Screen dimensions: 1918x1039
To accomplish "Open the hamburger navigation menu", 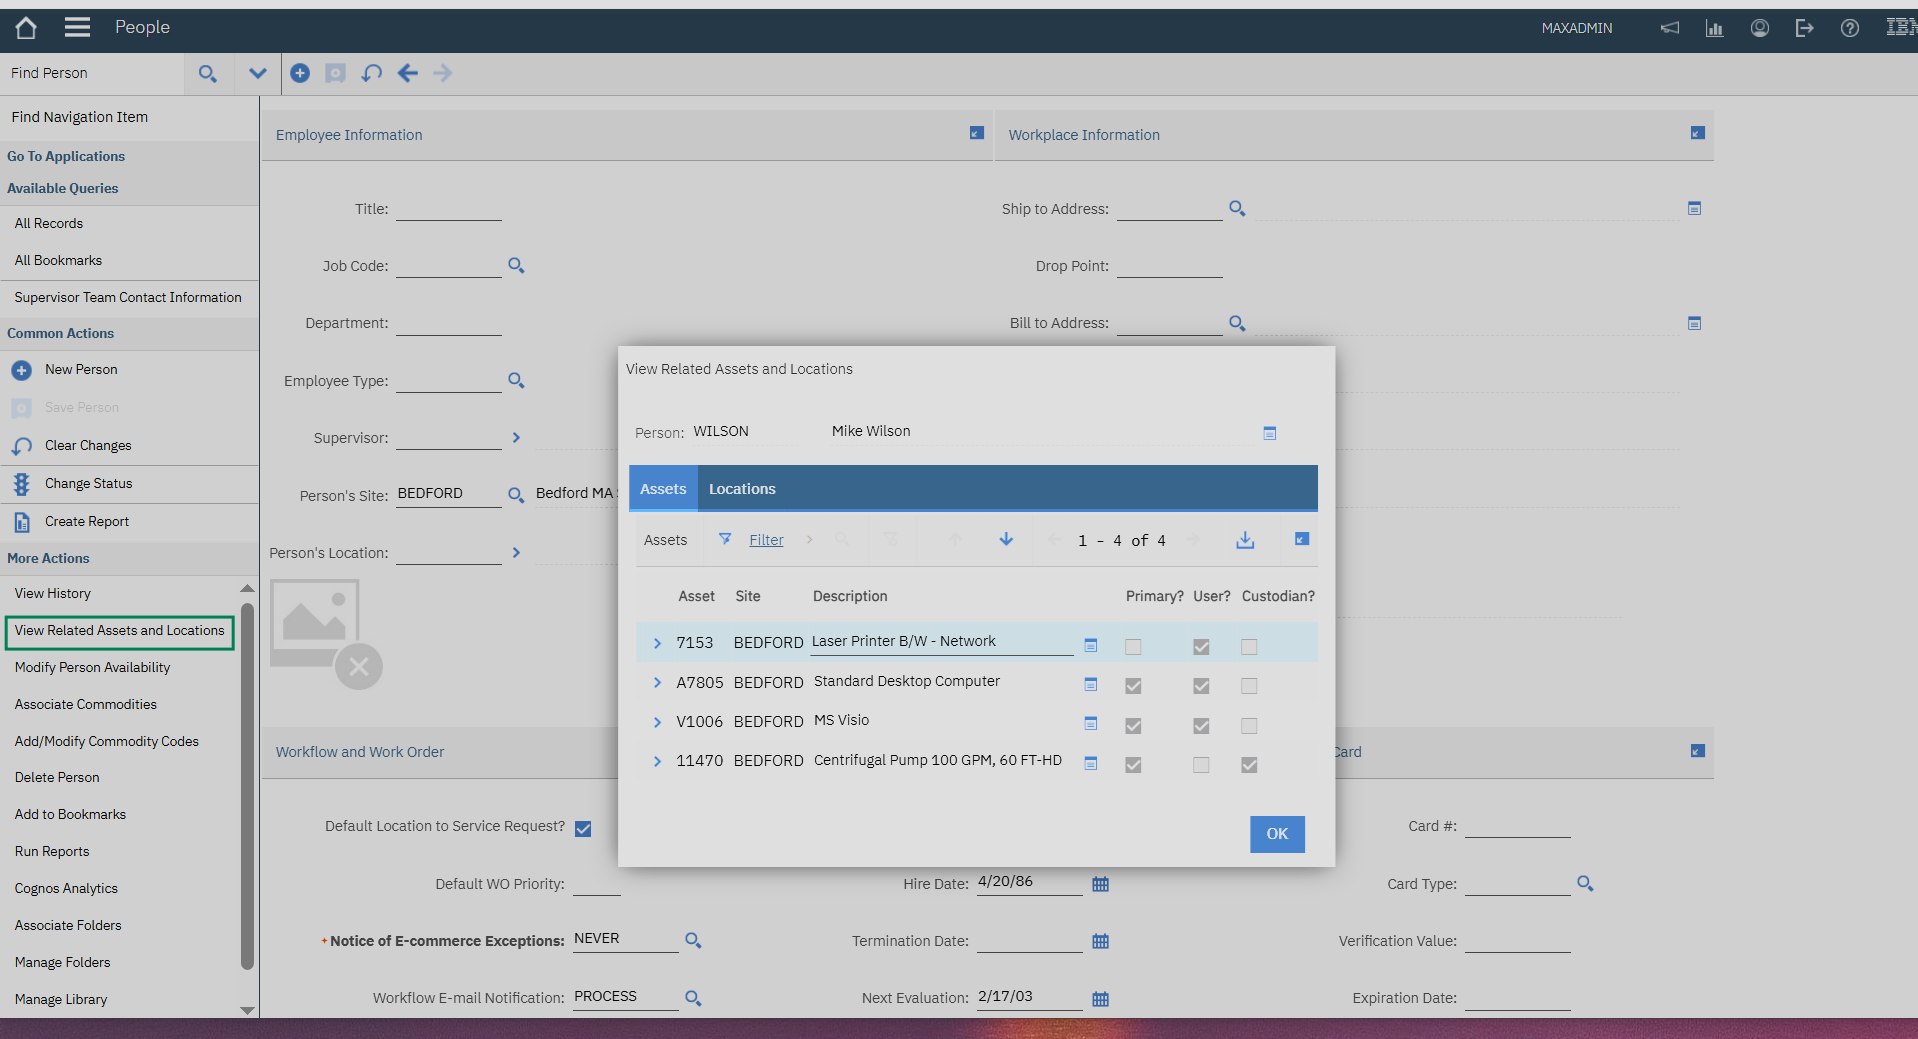I will [x=77, y=28].
